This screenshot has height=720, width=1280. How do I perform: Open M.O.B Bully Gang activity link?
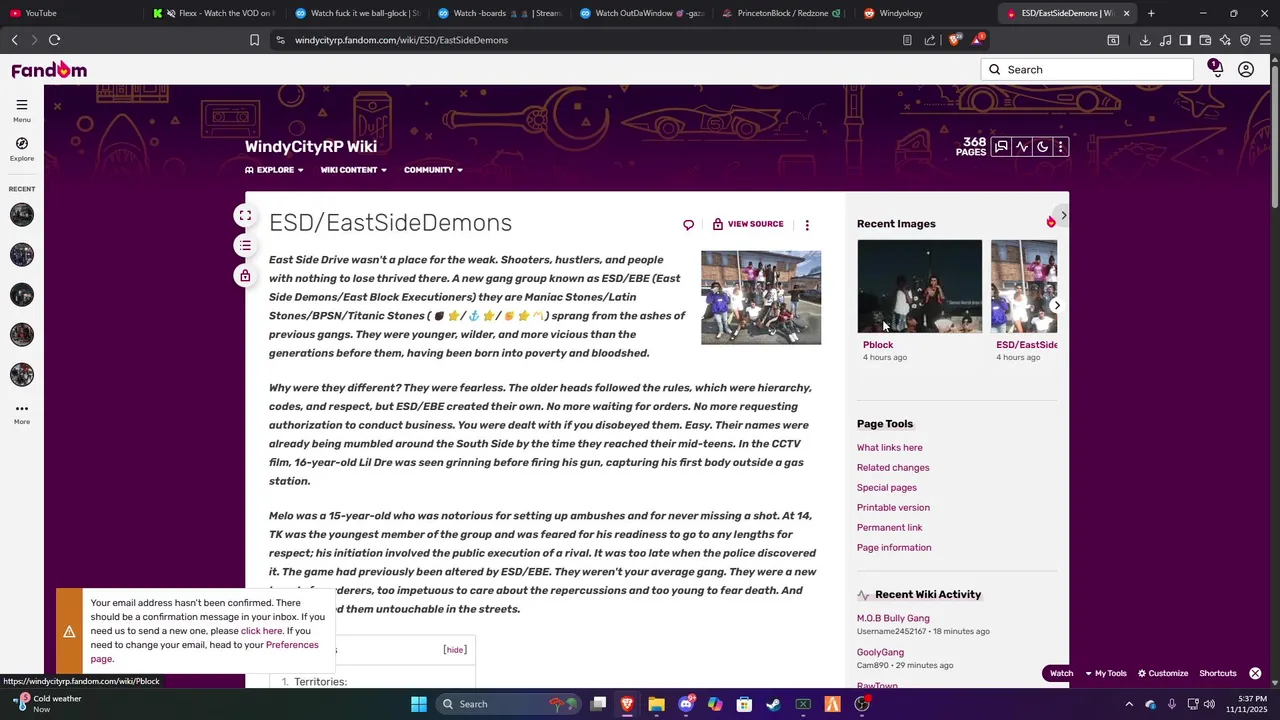(x=893, y=618)
